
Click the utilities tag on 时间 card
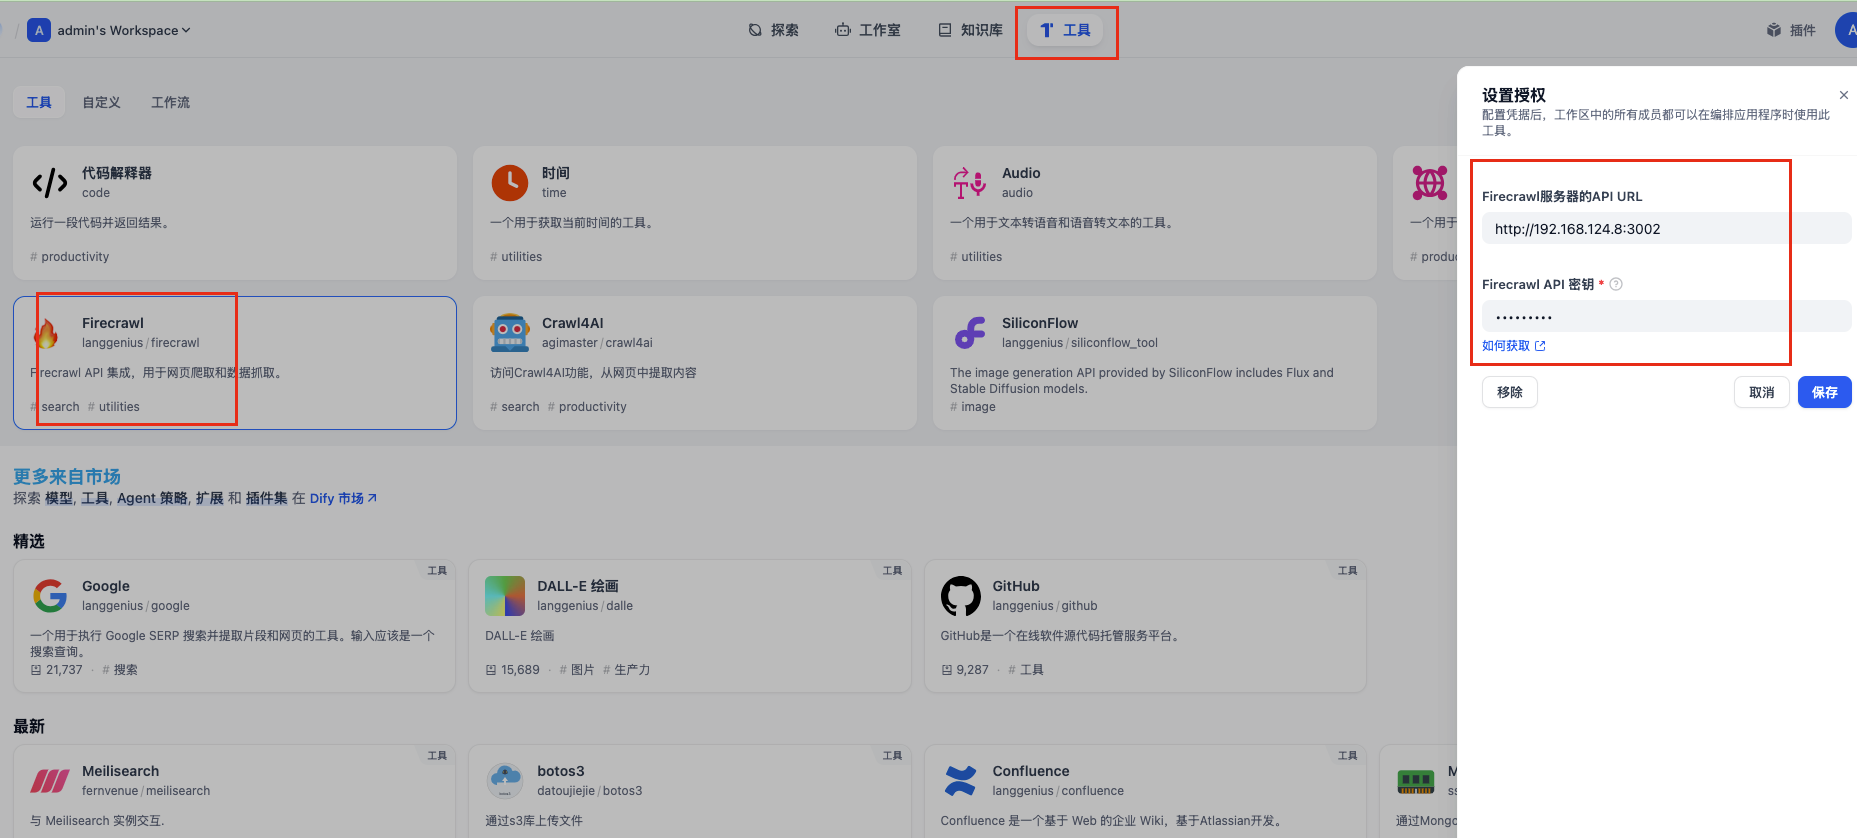coord(516,257)
